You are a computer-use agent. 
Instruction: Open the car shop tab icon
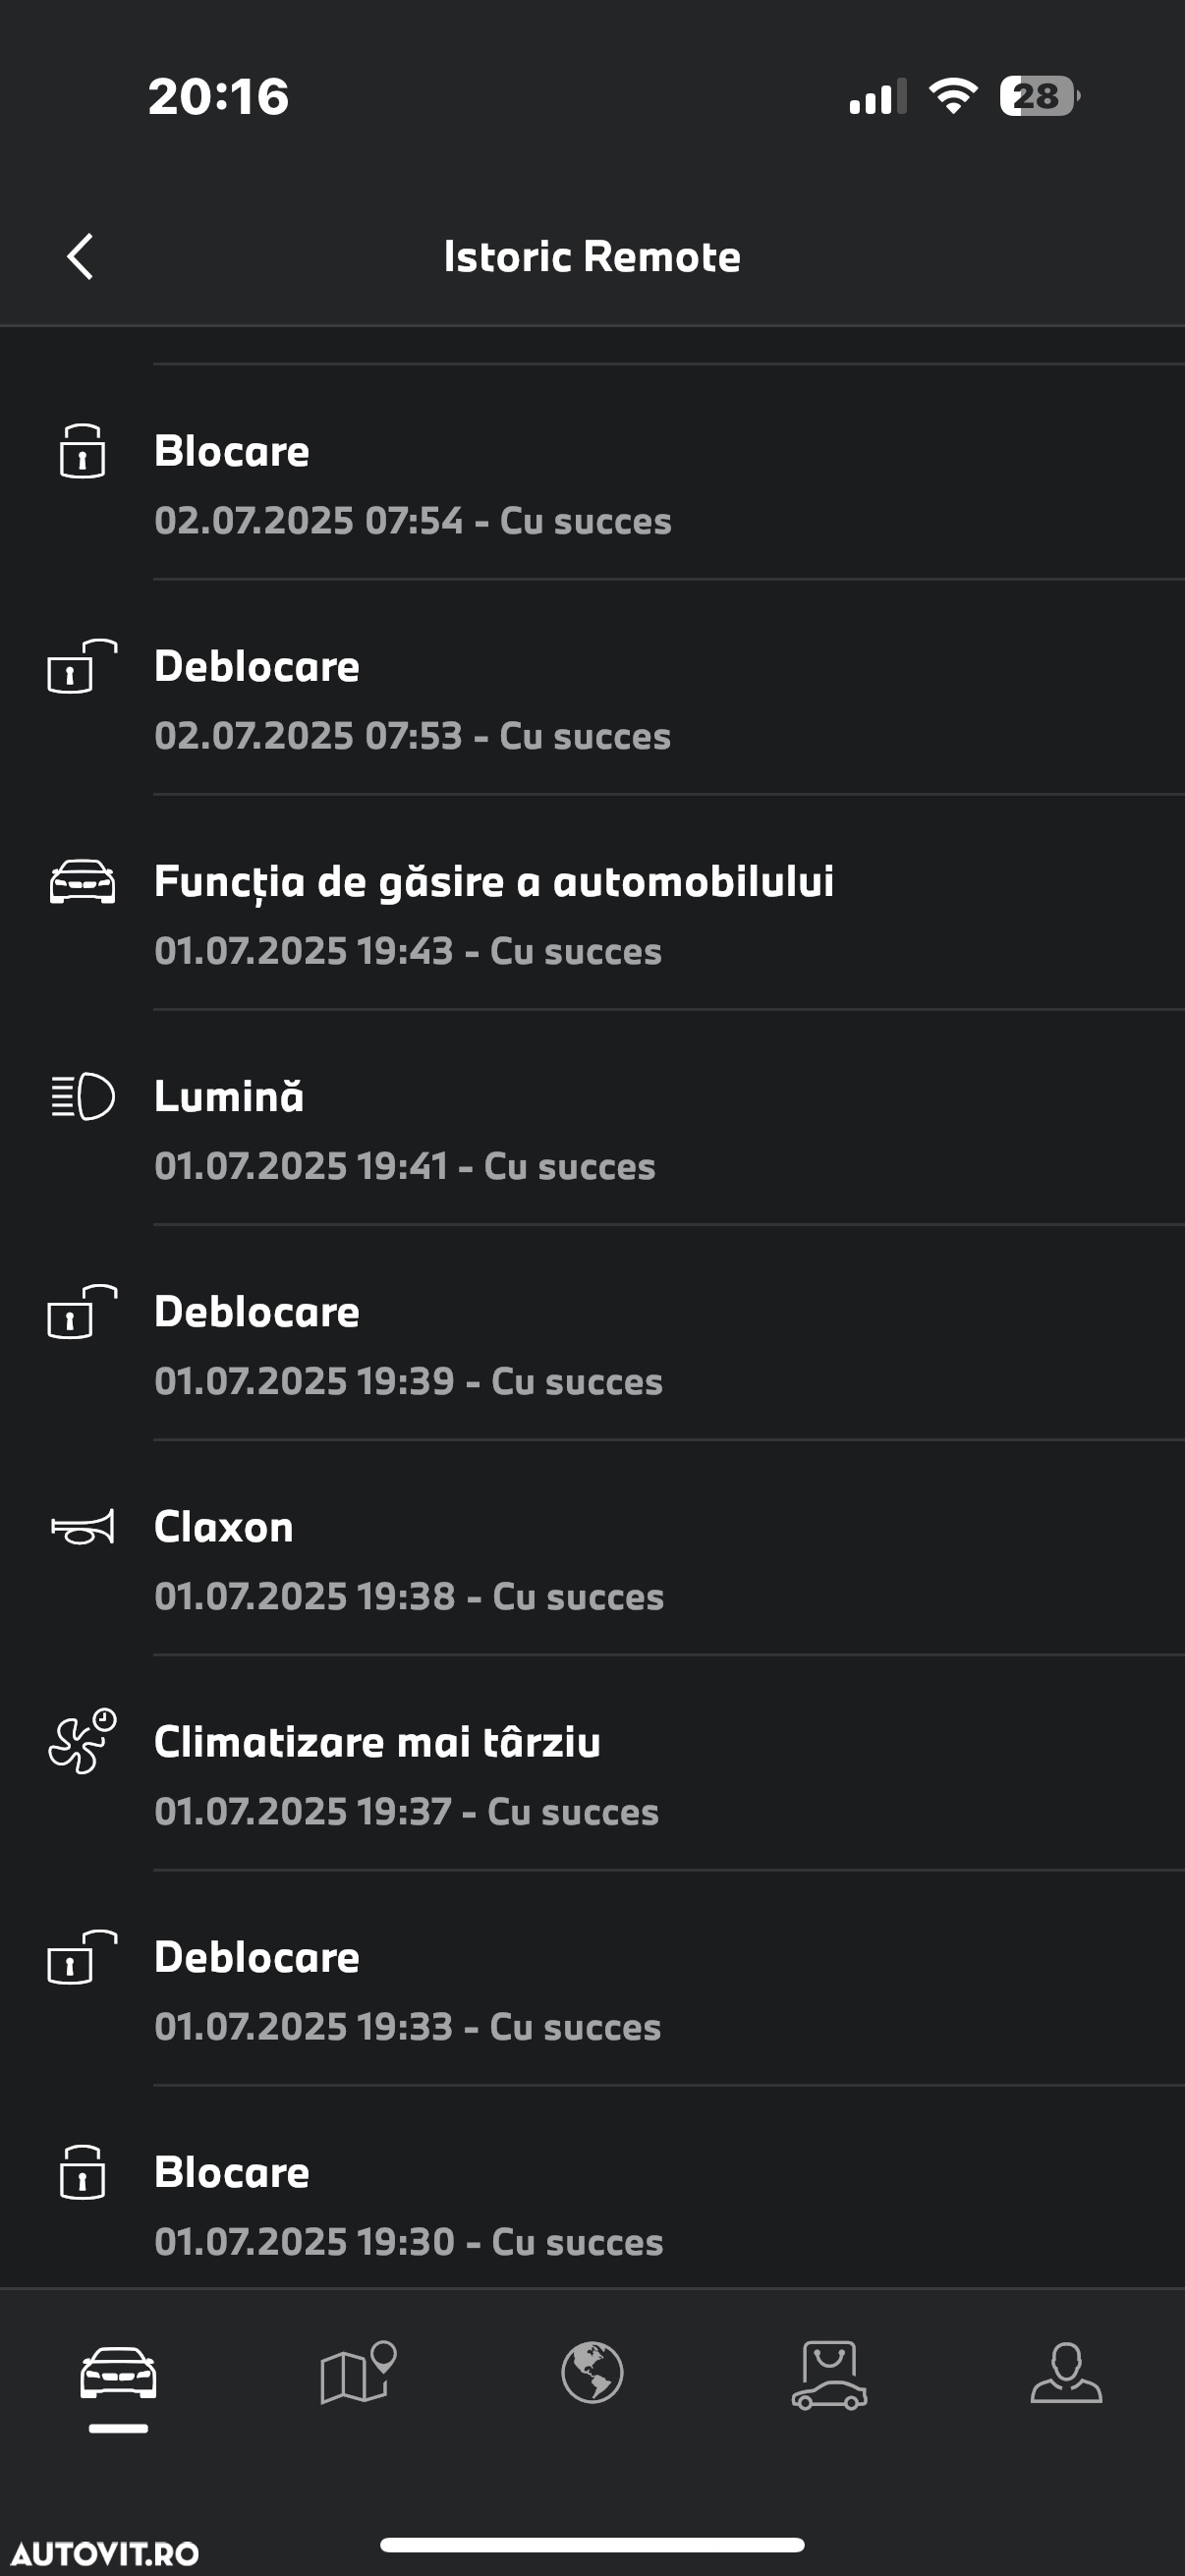pos(829,2374)
